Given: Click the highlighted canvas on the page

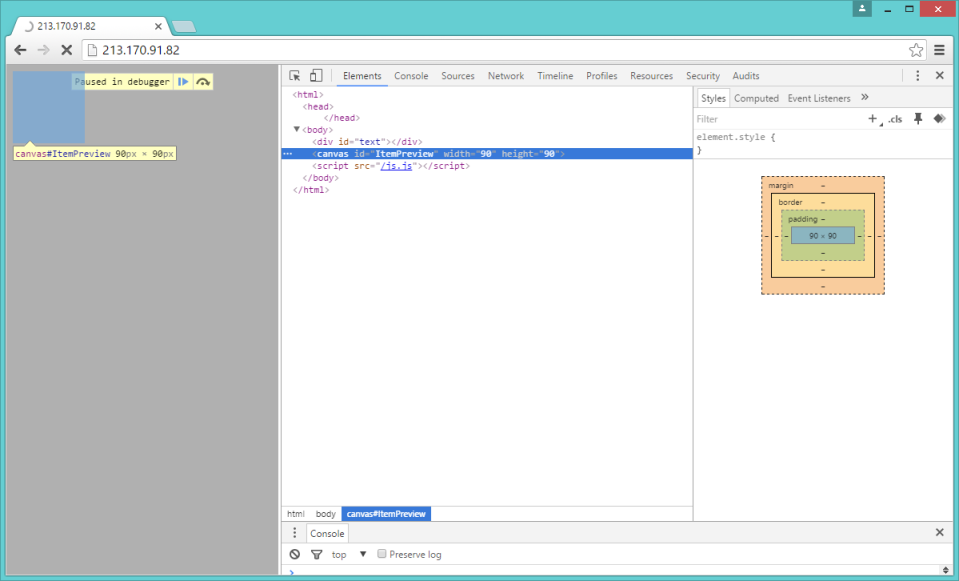Looking at the screenshot, I should 49,108.
